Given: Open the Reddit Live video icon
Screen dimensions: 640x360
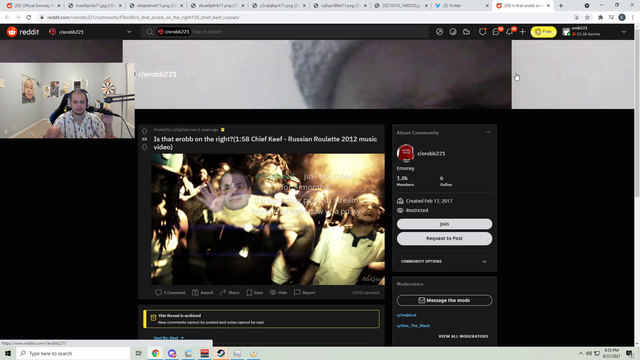Looking at the screenshot, I should pyautogui.click(x=466, y=32).
